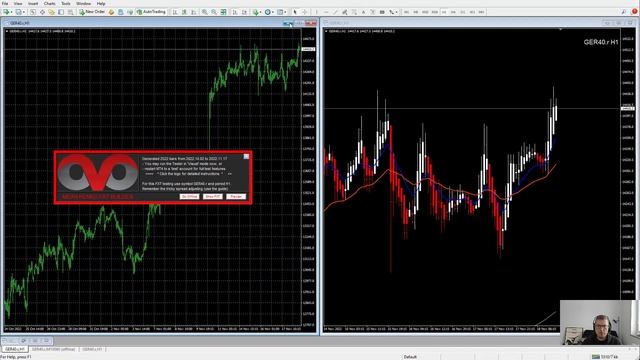Select the equidistant channel tool
Screen dimensions: 640x360
345,12
